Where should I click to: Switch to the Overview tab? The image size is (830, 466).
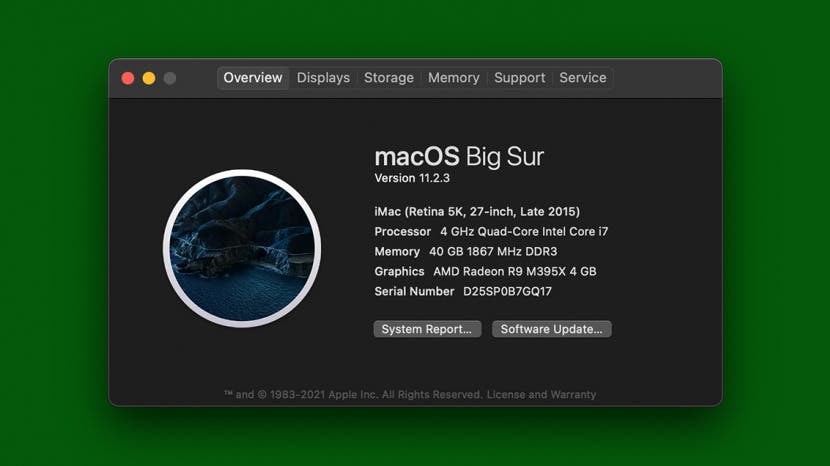(x=252, y=78)
